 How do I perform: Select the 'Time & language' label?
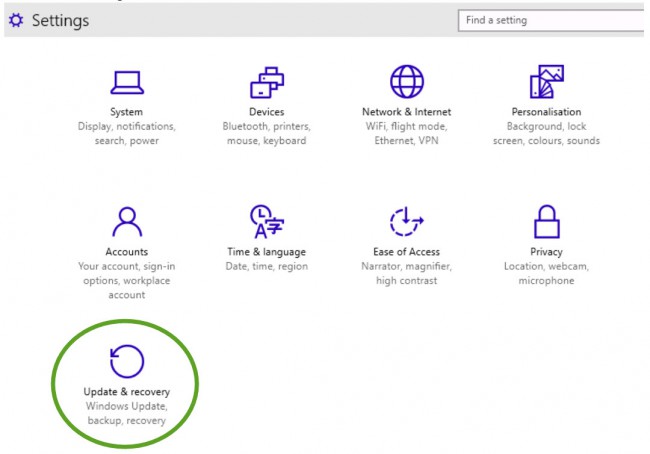[266, 252]
